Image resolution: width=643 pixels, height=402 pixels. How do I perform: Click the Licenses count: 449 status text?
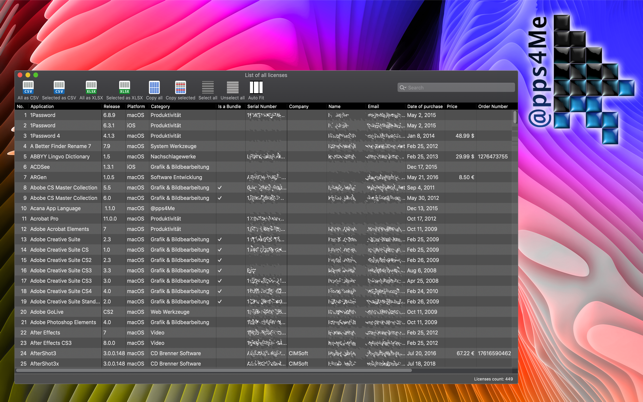click(x=493, y=379)
